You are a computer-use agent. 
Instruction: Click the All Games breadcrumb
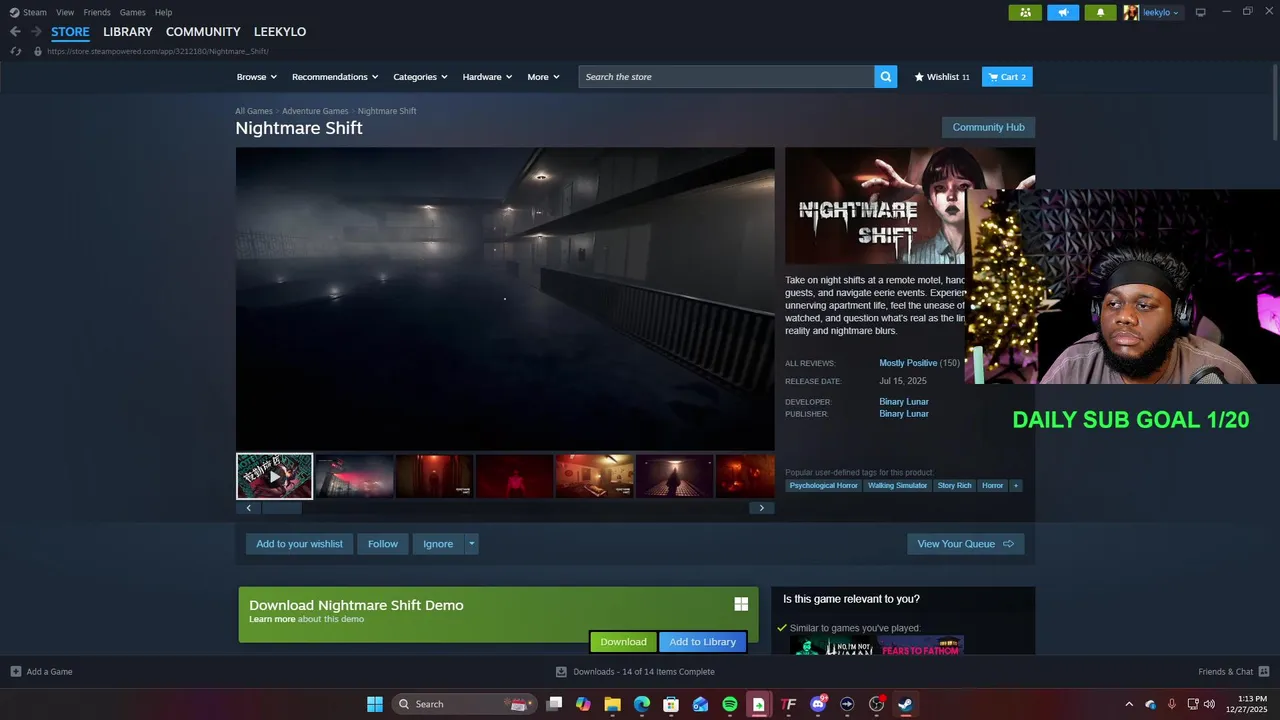click(x=254, y=111)
